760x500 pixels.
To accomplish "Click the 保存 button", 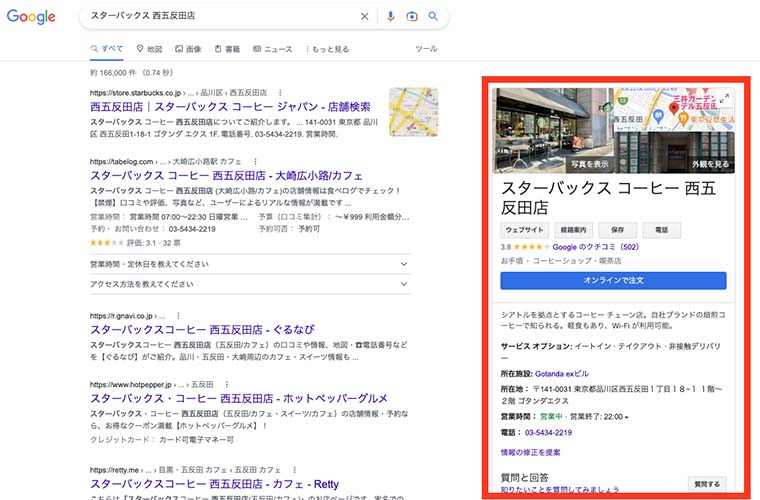I will click(x=617, y=230).
